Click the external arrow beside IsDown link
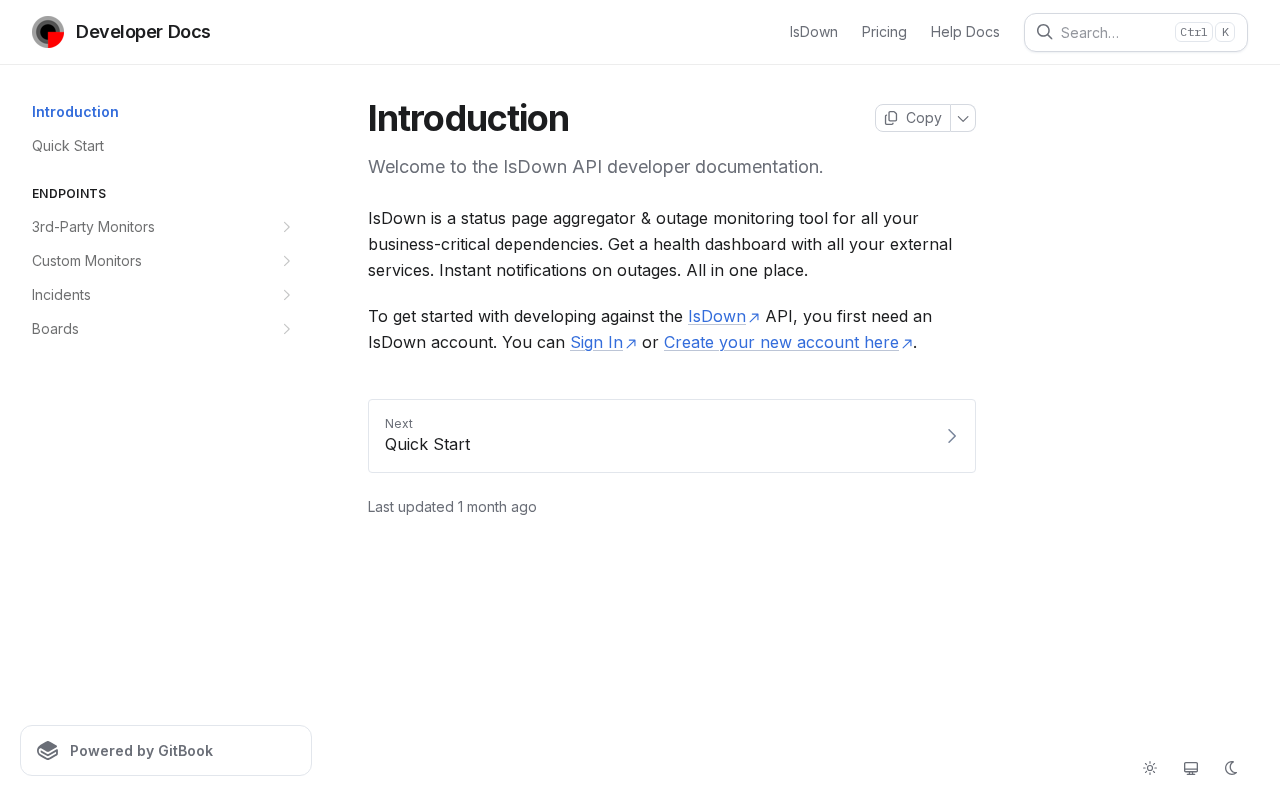The width and height of the screenshot is (1280, 800). (x=755, y=318)
